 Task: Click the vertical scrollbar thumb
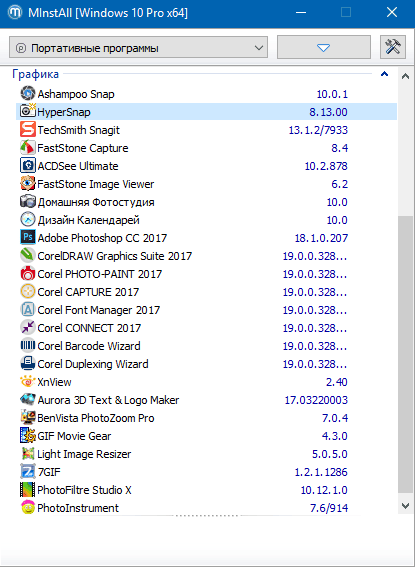tap(405, 354)
